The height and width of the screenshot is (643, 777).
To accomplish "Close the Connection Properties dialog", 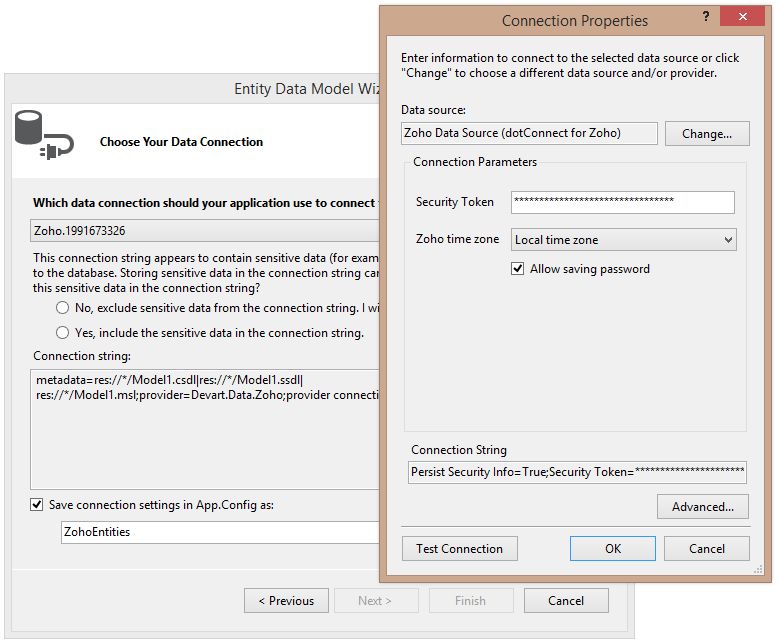I will click(x=744, y=18).
